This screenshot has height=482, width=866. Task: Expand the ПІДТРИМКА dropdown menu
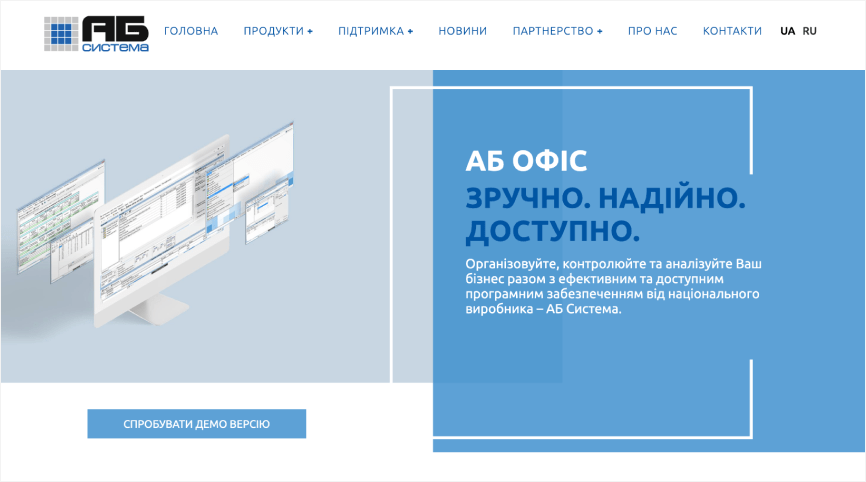point(376,31)
